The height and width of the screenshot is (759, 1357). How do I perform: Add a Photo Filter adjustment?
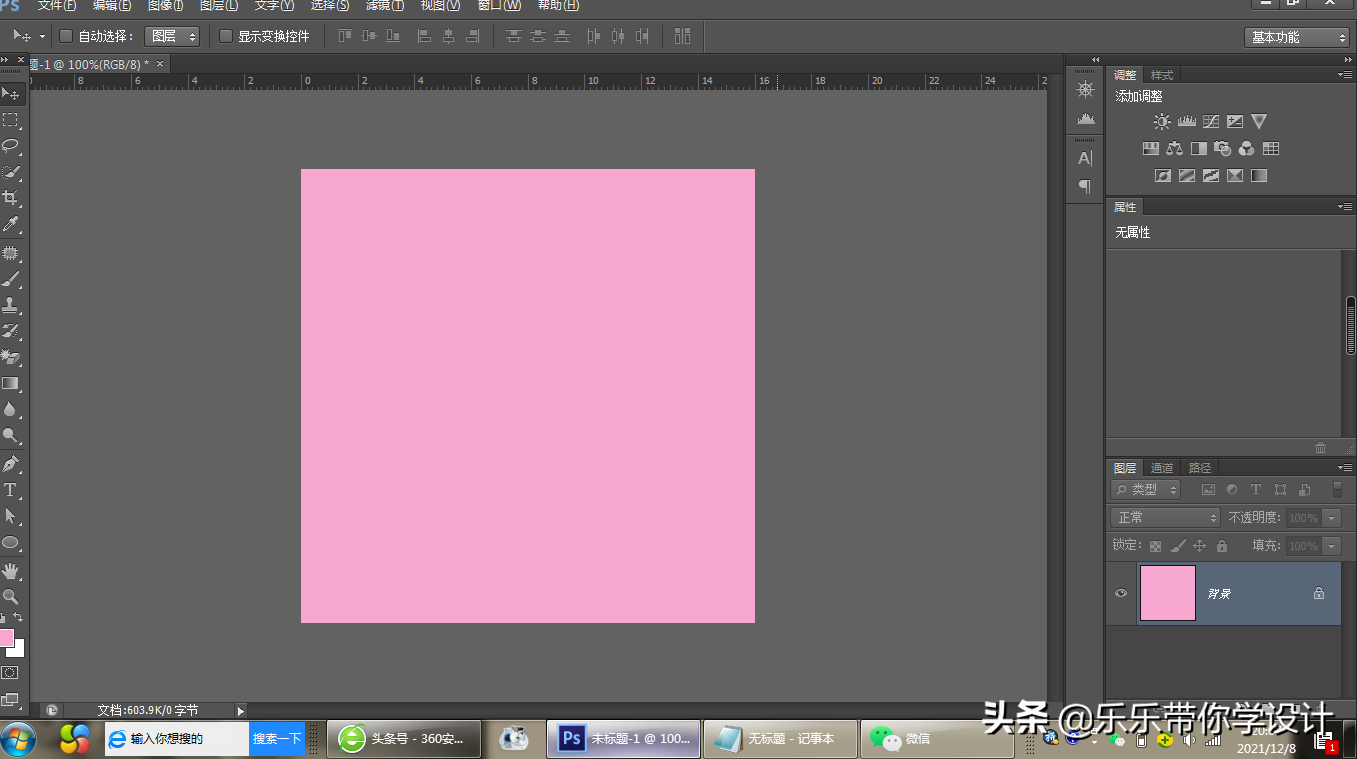click(1223, 149)
